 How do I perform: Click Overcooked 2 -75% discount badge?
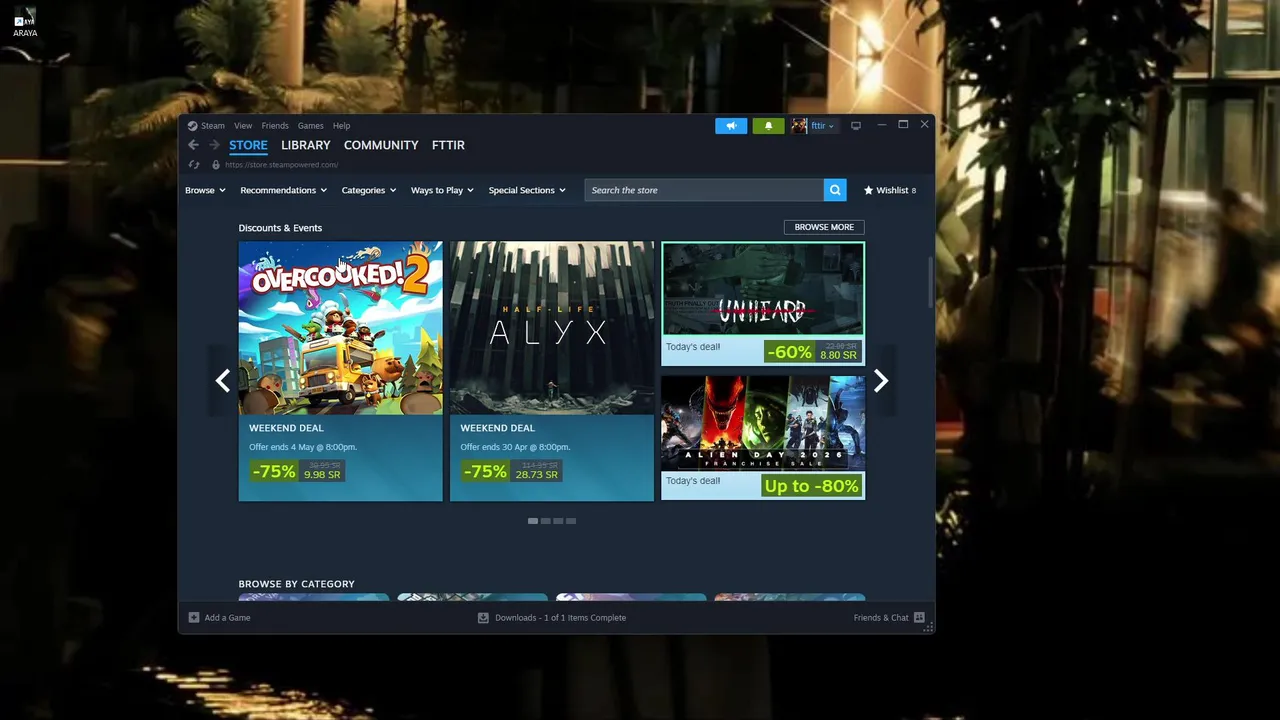[273, 471]
